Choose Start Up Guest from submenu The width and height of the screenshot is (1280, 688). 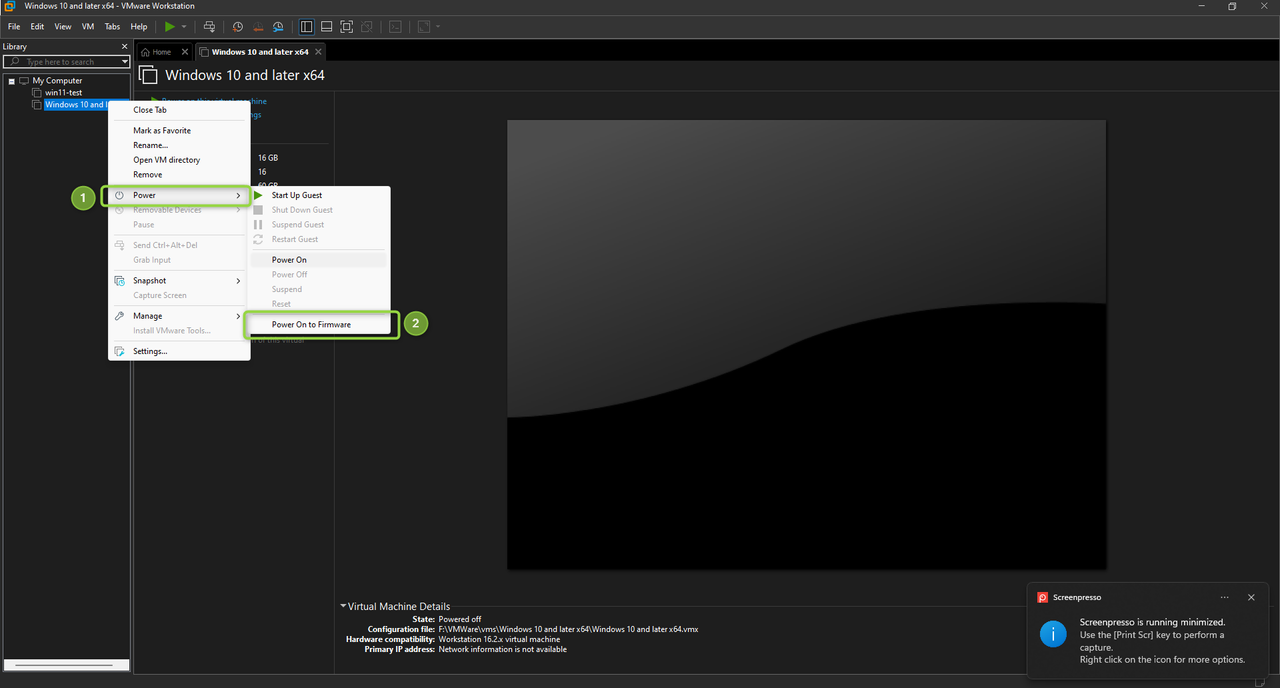[296, 195]
